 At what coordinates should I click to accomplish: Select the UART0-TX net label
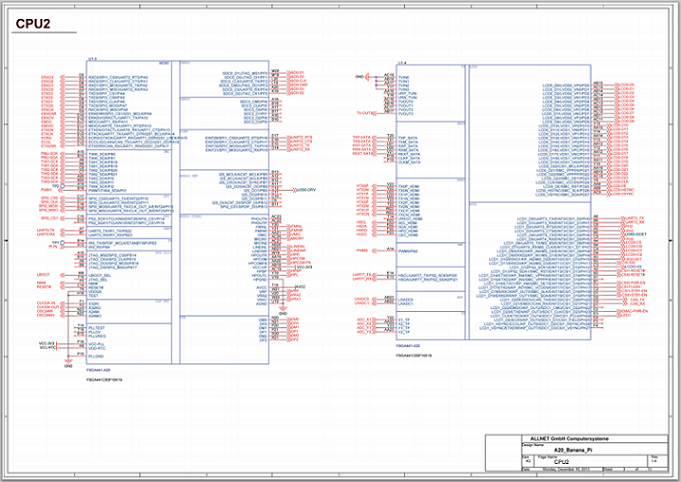[46, 230]
